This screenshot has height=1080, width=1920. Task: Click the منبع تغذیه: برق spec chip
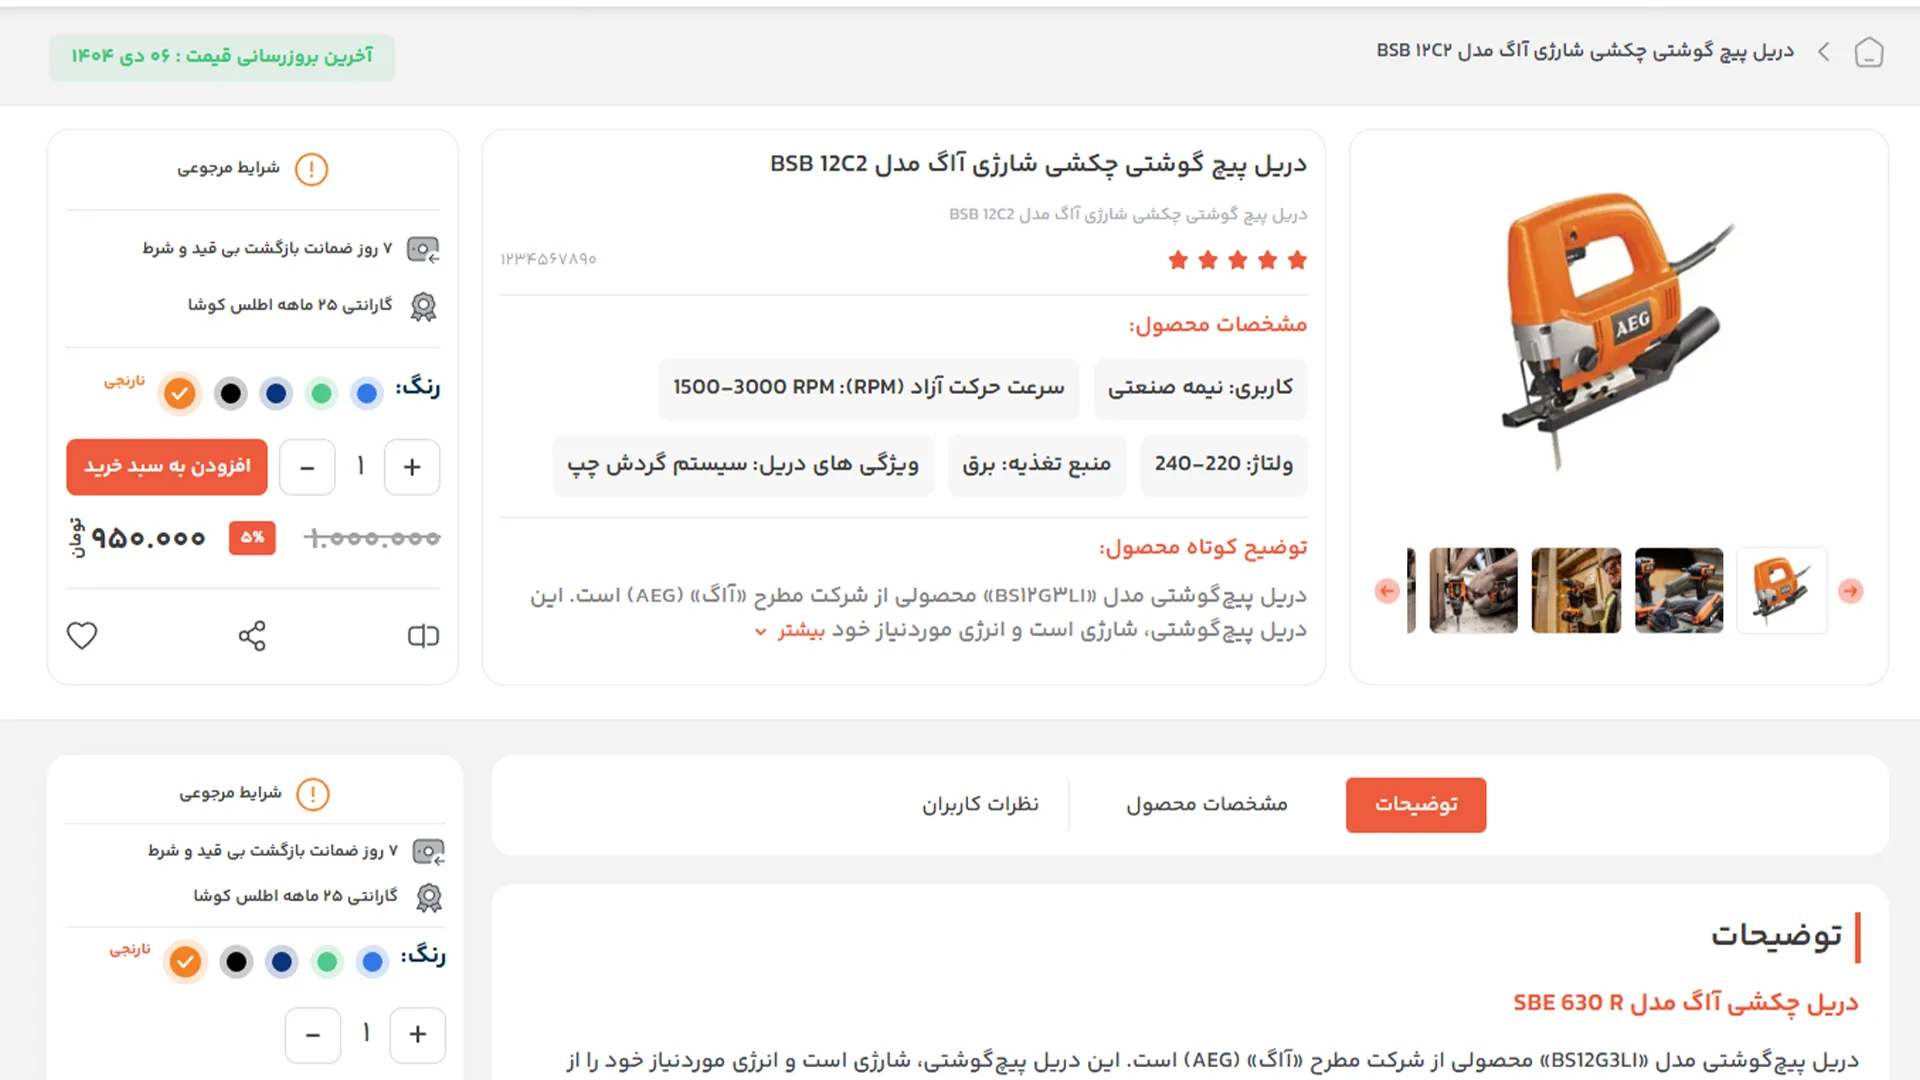pos(1037,465)
